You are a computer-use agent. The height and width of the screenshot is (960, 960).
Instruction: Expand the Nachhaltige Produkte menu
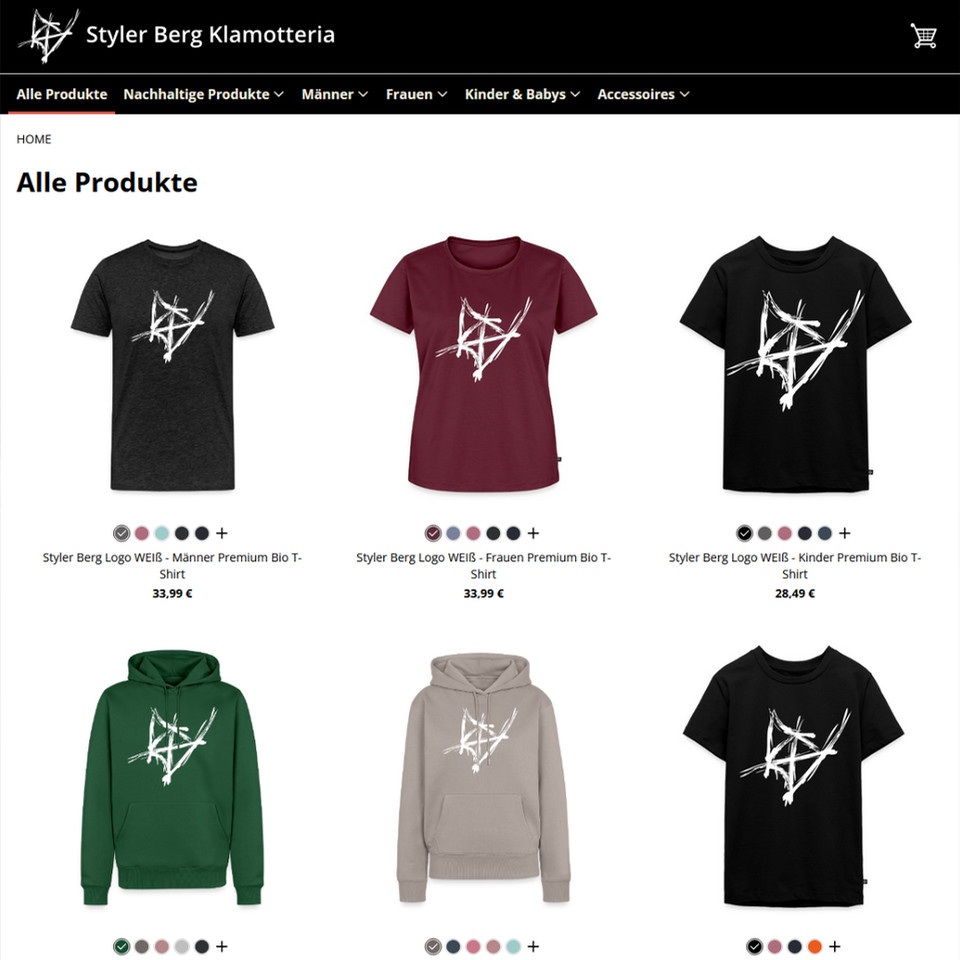(204, 94)
